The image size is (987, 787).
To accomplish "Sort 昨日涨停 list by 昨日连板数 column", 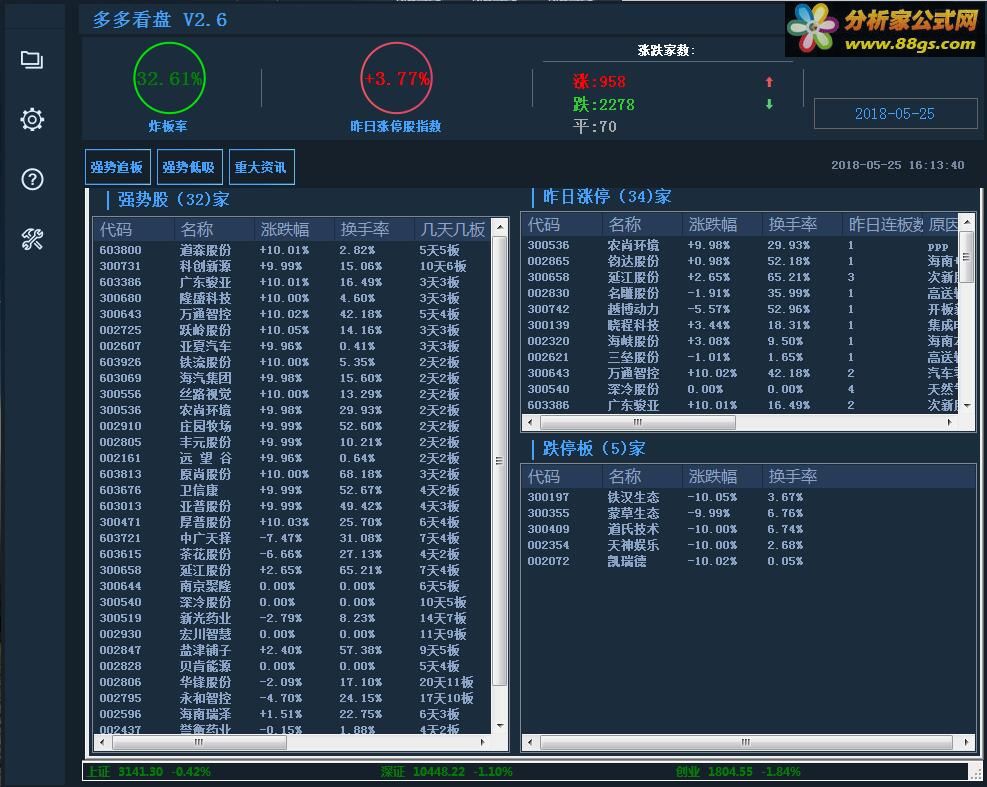I will [x=884, y=224].
